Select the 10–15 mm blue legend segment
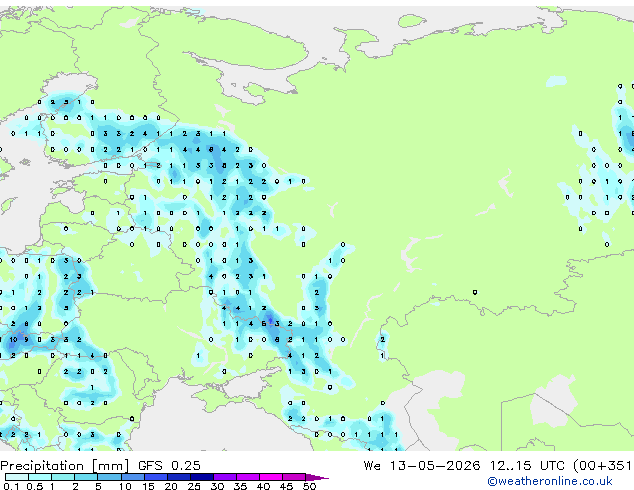Screen dimensions: 634x490 pos(132,477)
